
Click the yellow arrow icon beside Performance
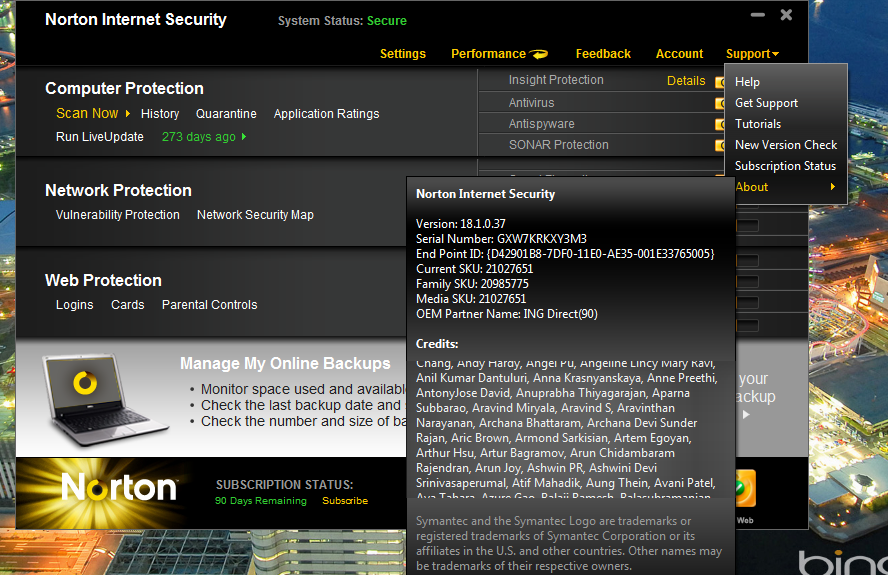539,54
